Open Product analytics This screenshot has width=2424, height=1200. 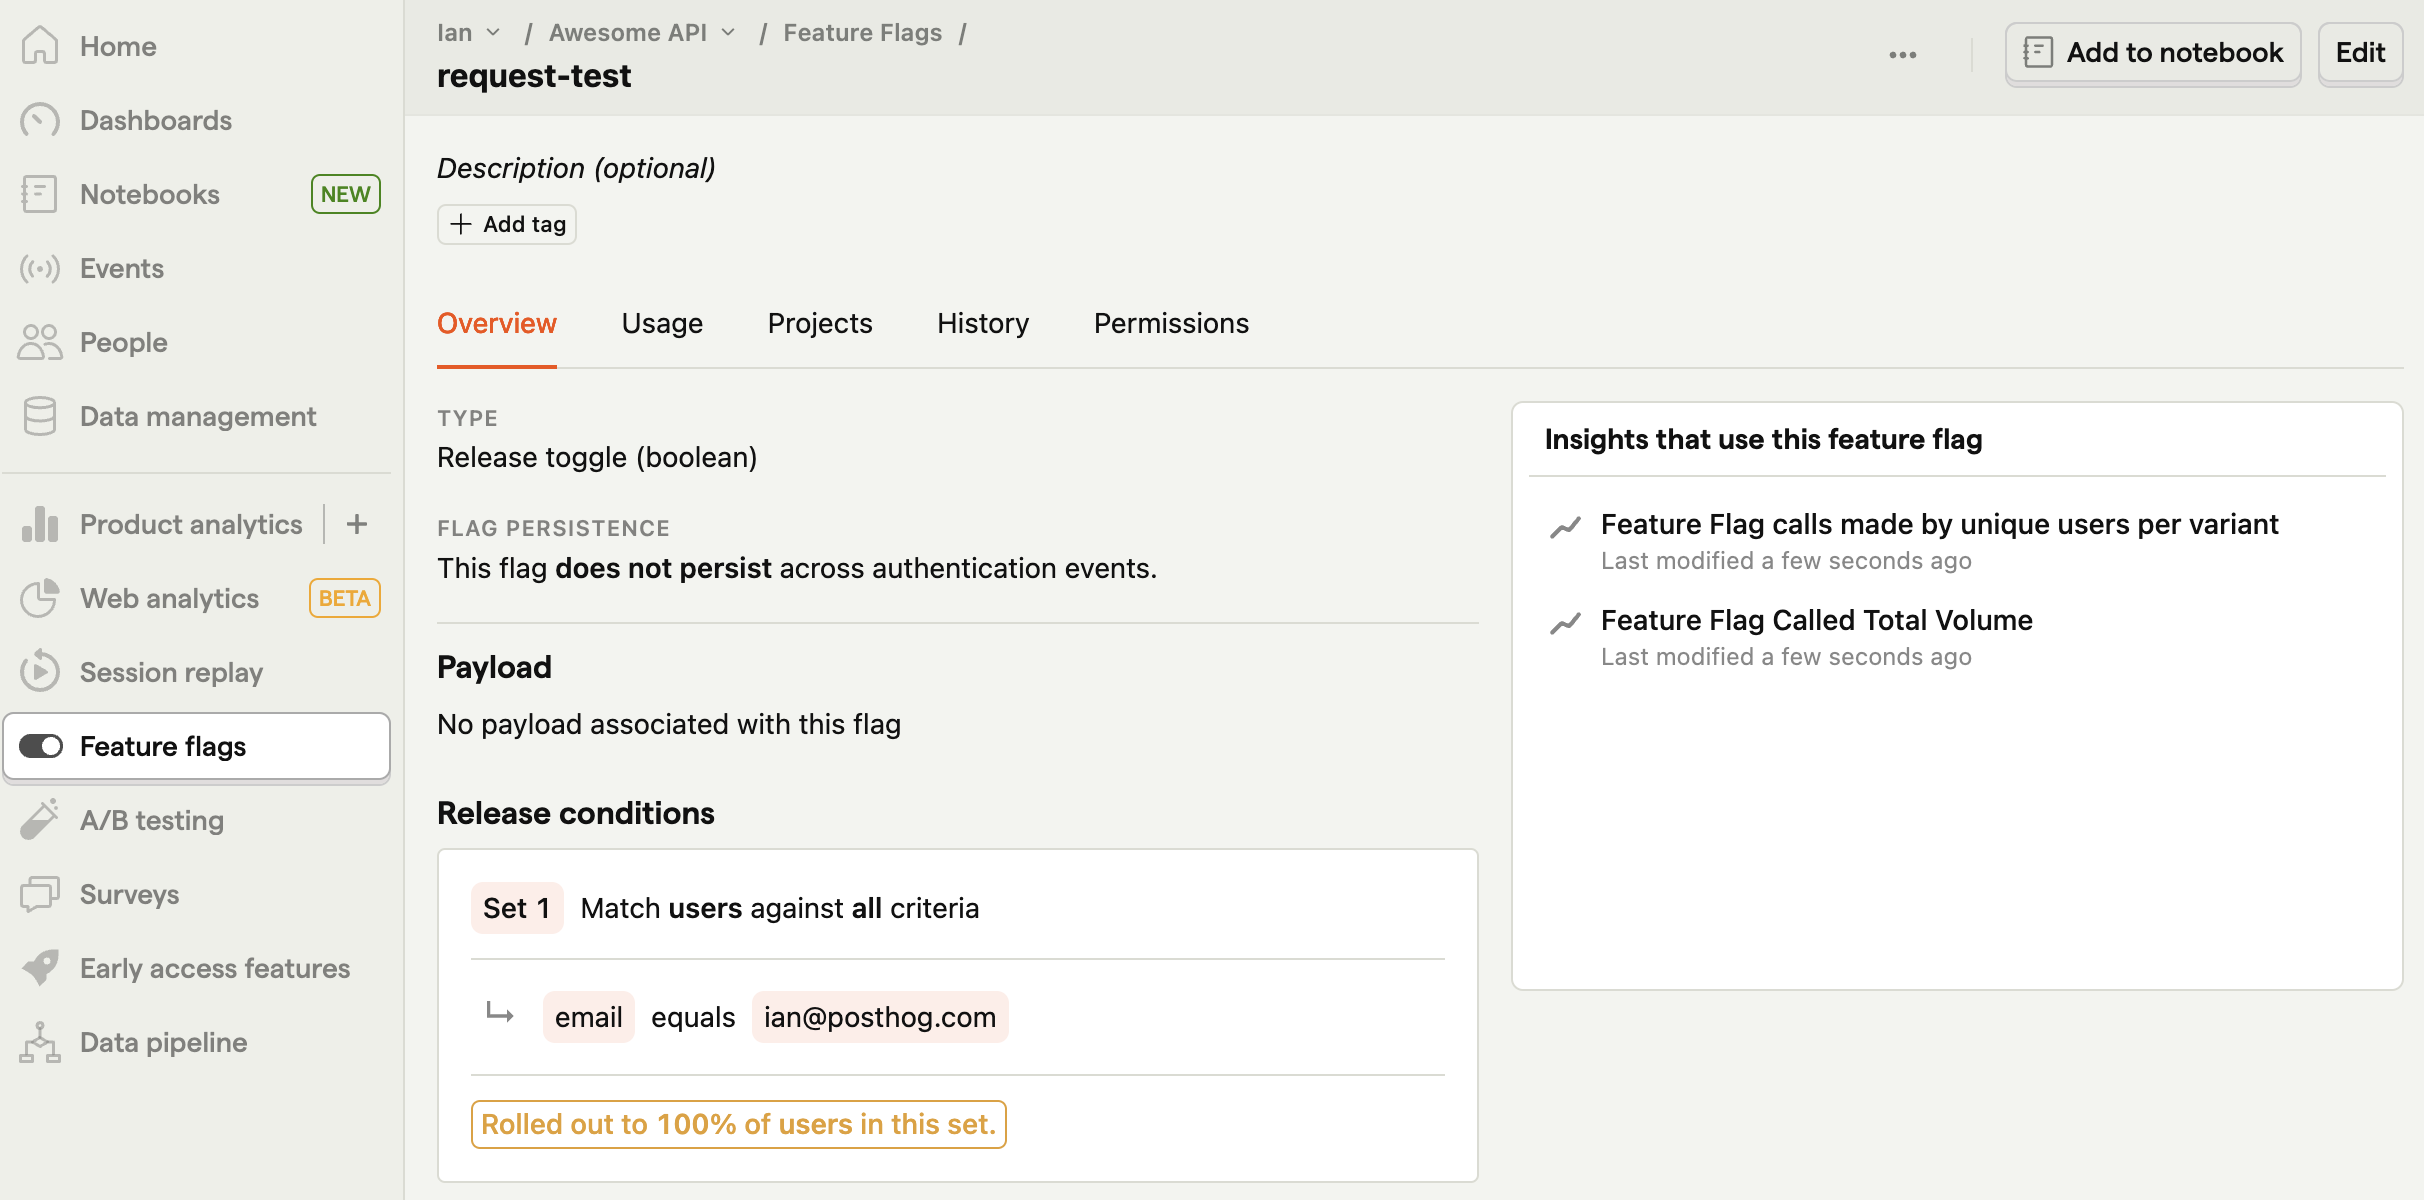tap(191, 524)
